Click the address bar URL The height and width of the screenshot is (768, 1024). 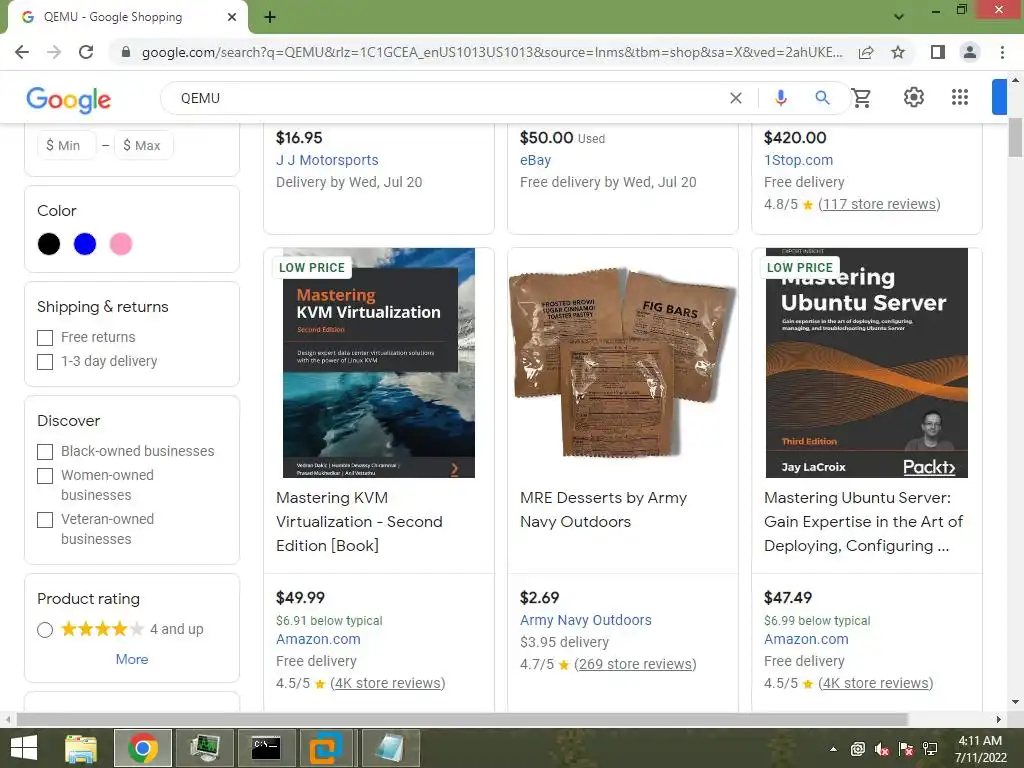pos(491,52)
